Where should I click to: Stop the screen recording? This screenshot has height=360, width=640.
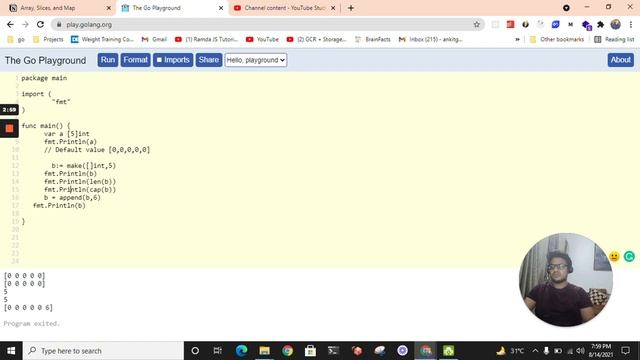[x=9, y=129]
